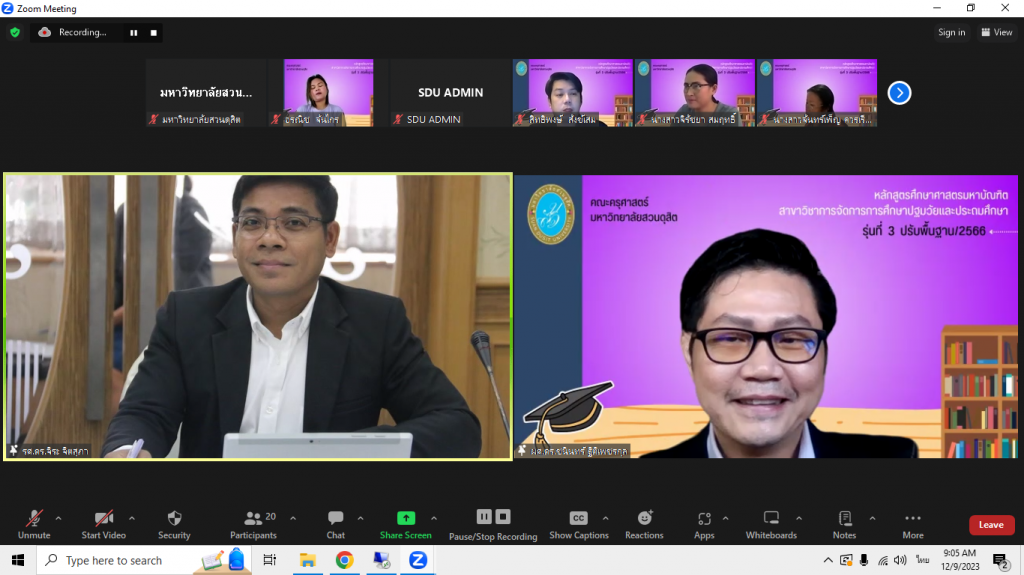
Task: Start Video camera toggle
Action: click(x=104, y=519)
